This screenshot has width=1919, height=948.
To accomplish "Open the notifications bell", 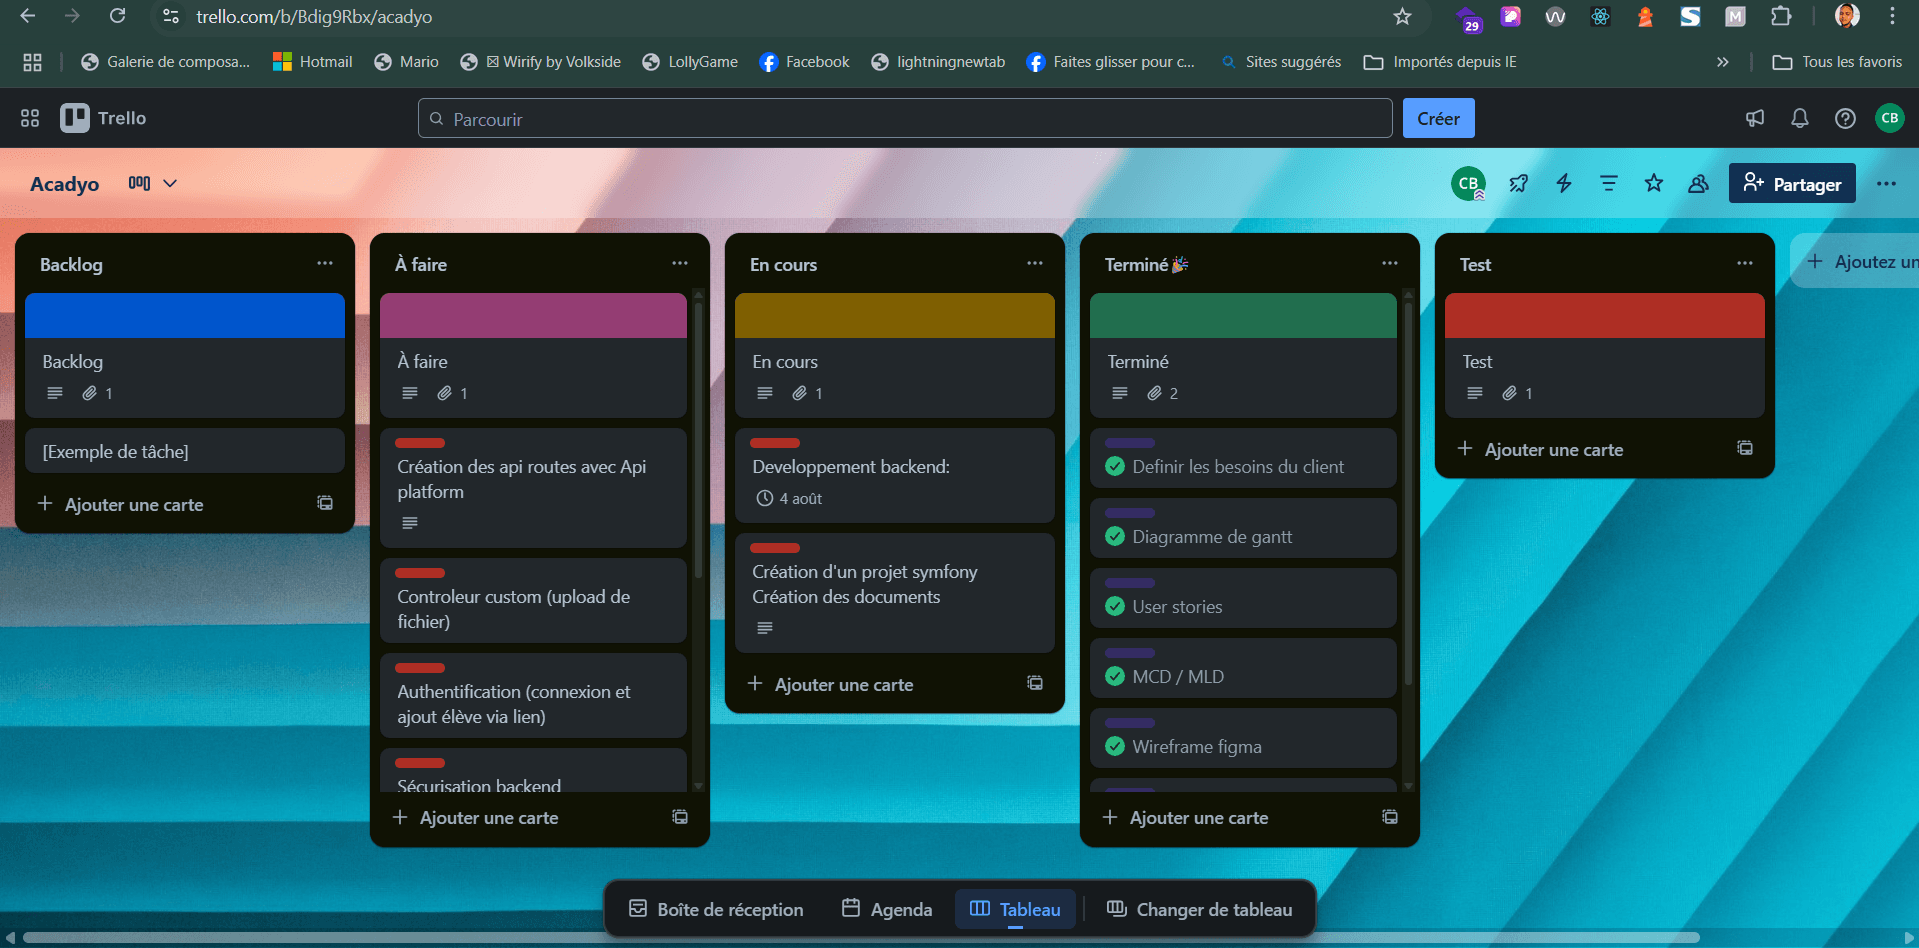I will [x=1800, y=118].
